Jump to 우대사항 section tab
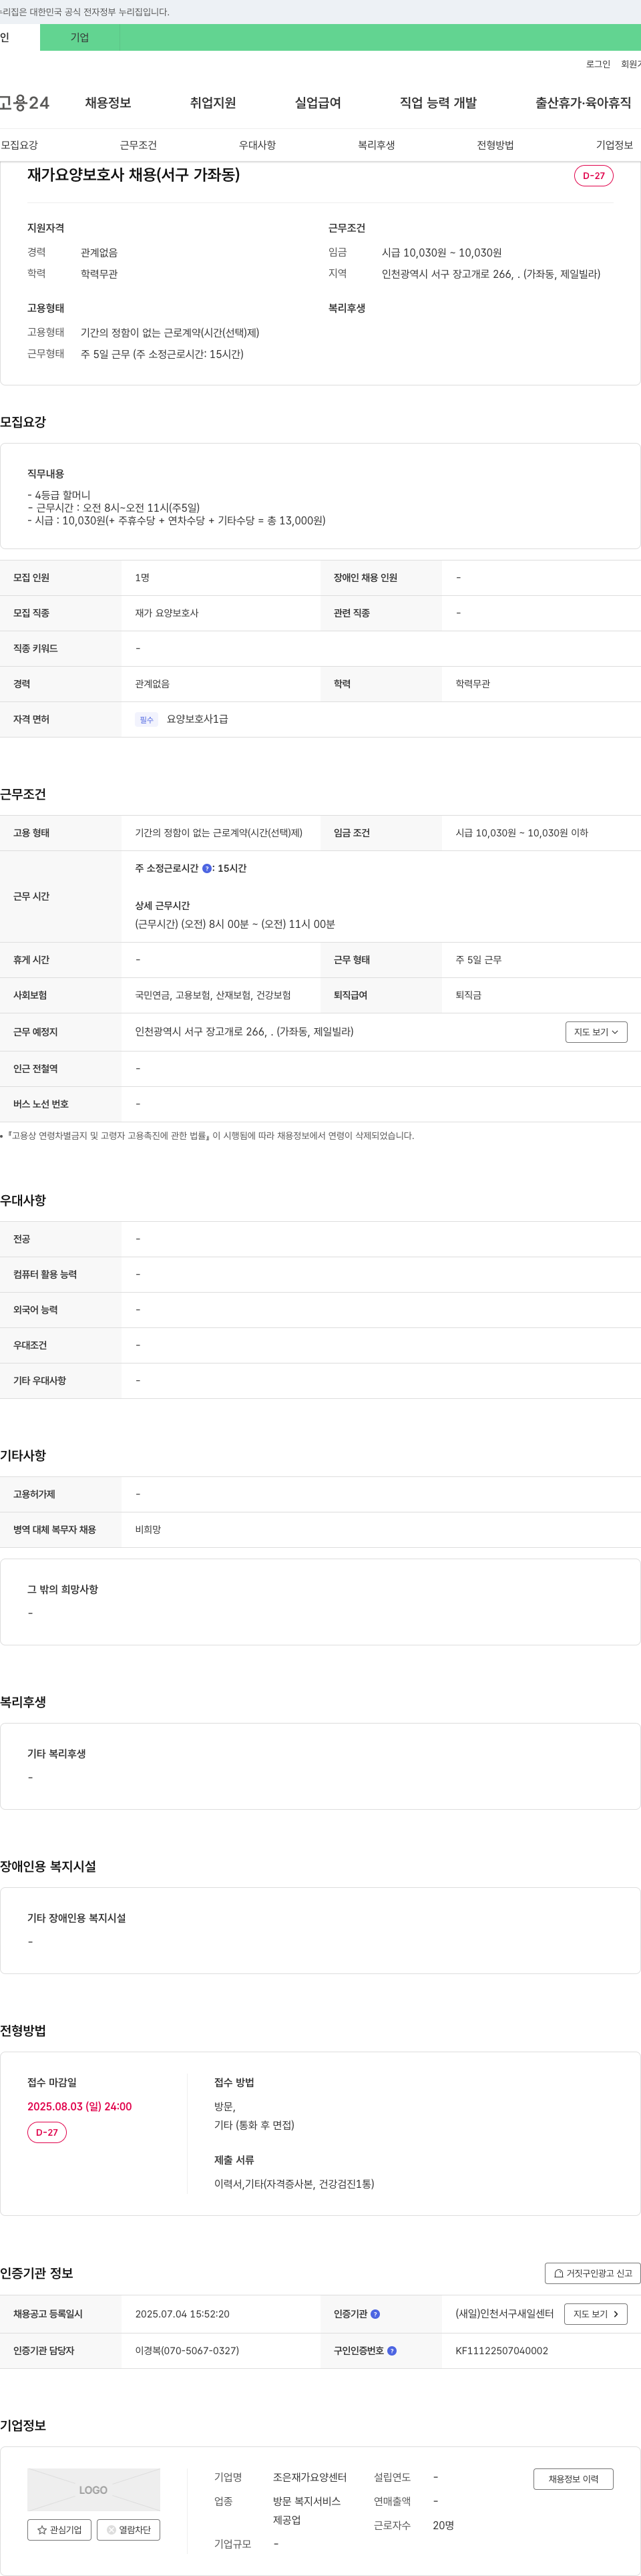Image resolution: width=641 pixels, height=2576 pixels. [257, 145]
